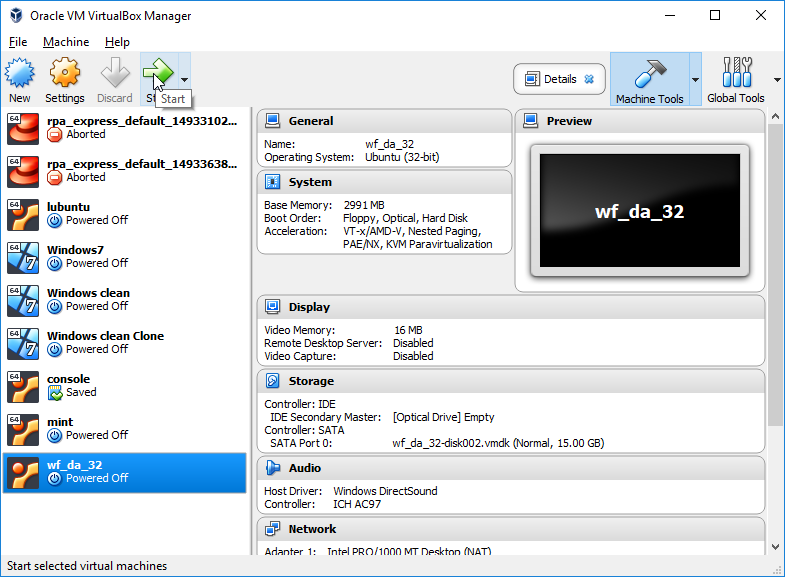Open the Network section header title
The height and width of the screenshot is (577, 785).
[x=312, y=529]
